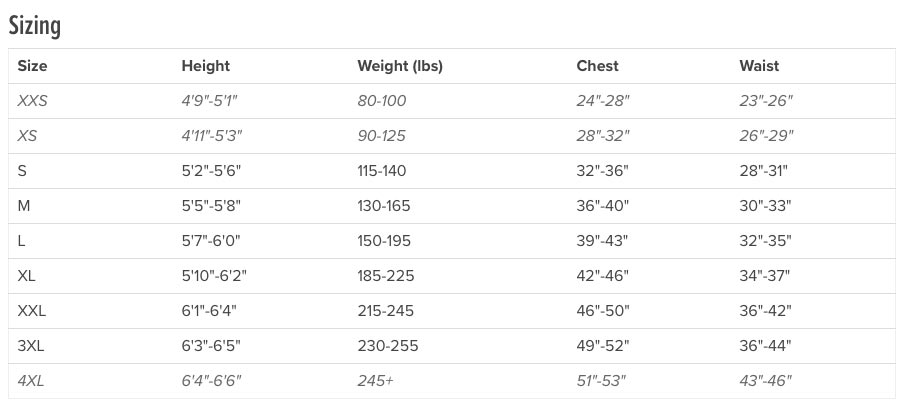Select the S size row label

click(22, 171)
